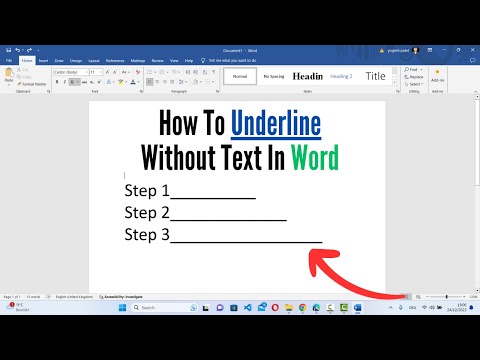Activate the Format Painter
The width and height of the screenshot is (480, 360).
(x=32, y=84)
